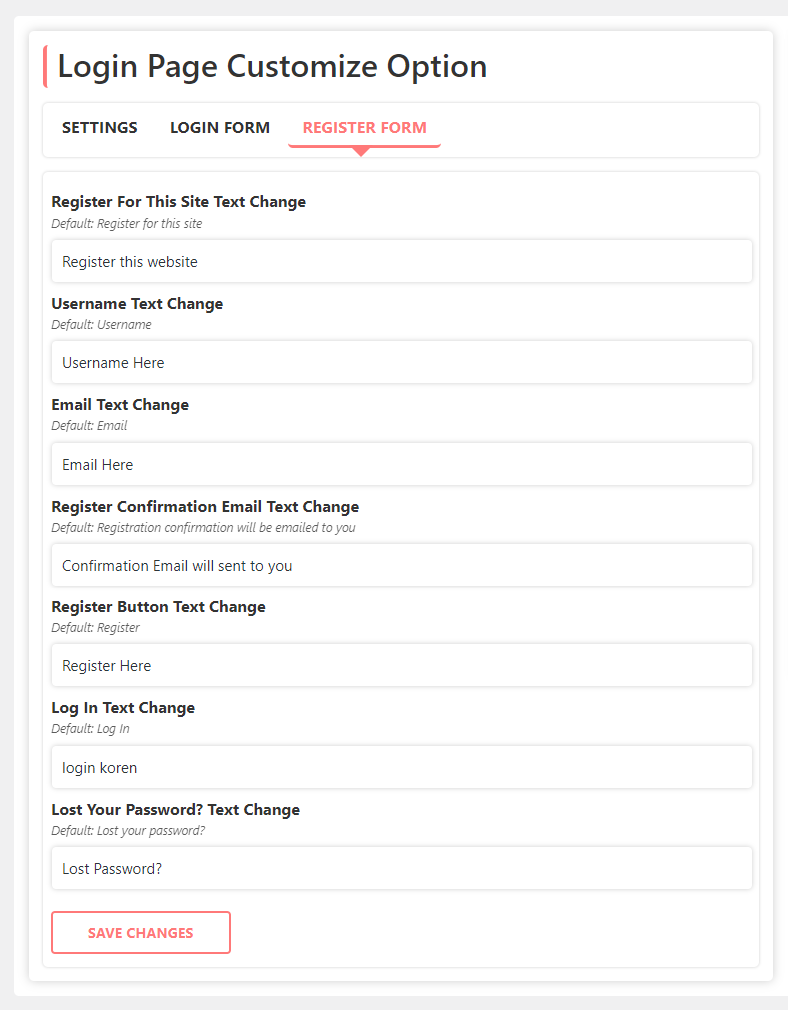
Task: Click the 'Email Text Change' label
Action: tap(120, 405)
